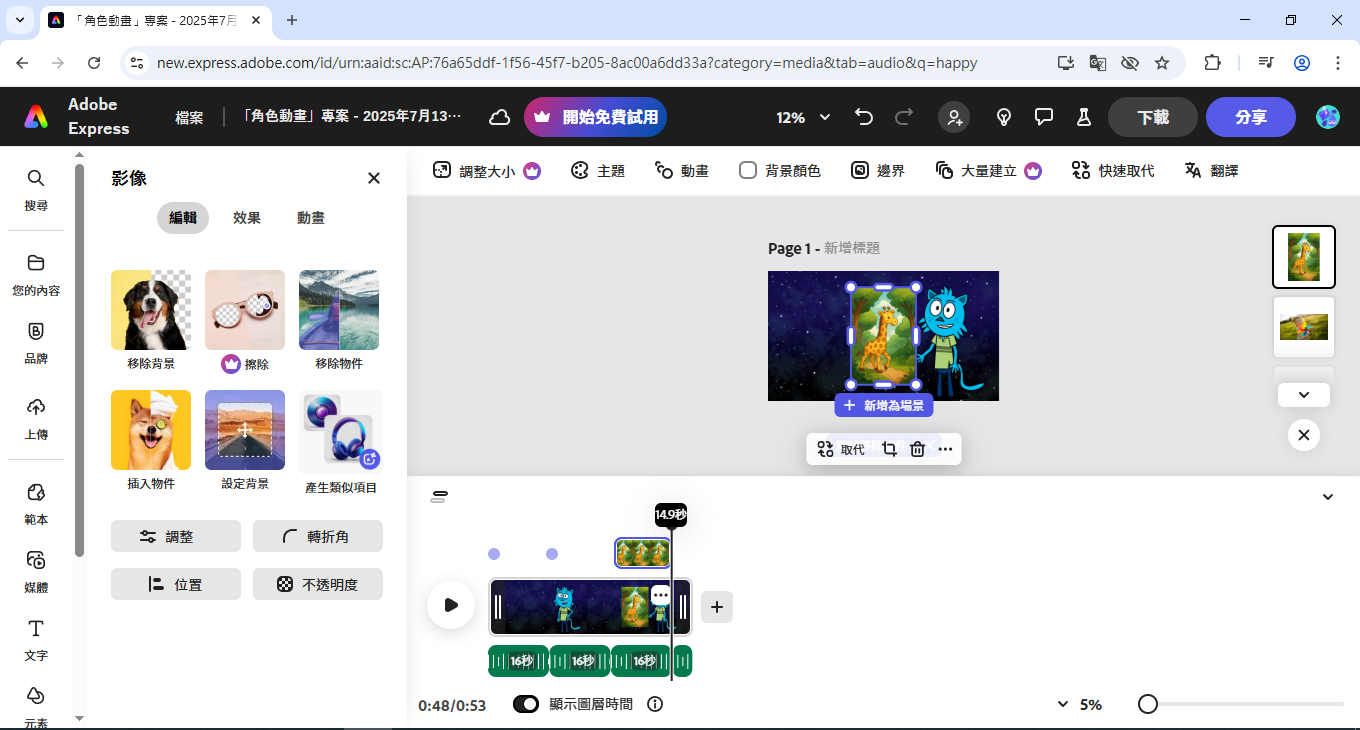Click the 分享 share button

click(1250, 117)
